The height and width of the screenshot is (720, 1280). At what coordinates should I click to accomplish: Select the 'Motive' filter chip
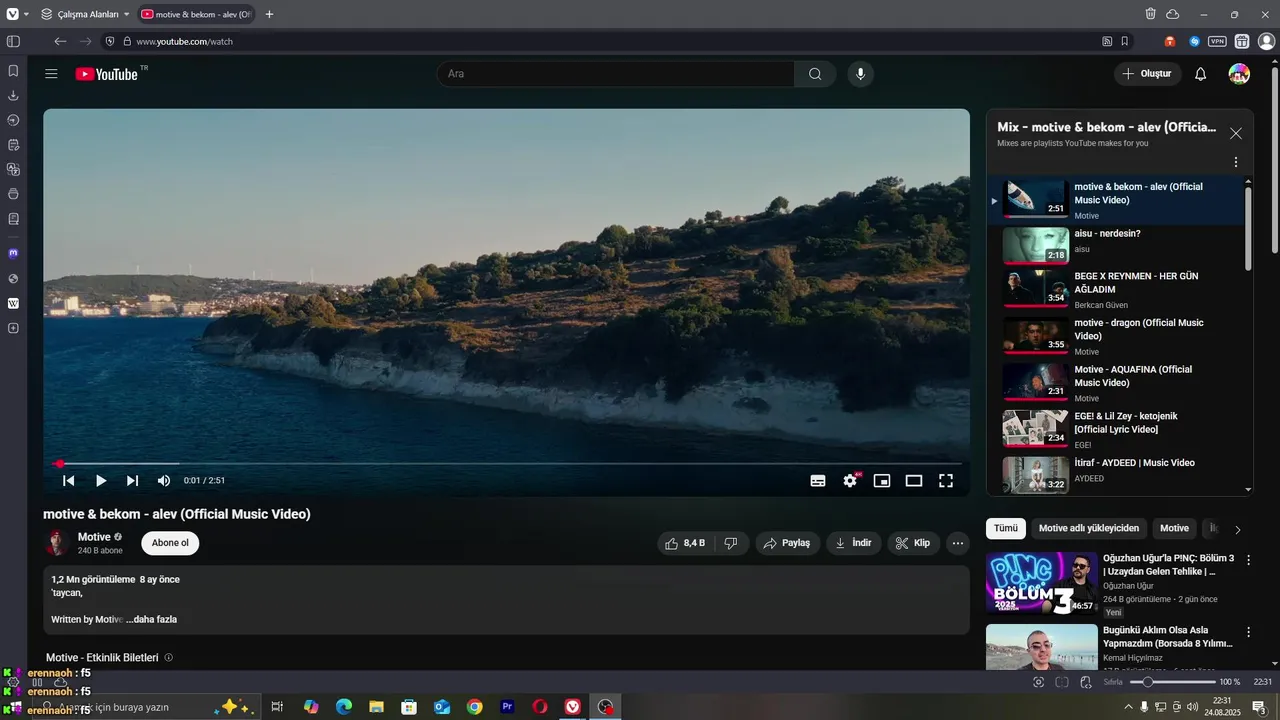coord(1174,528)
